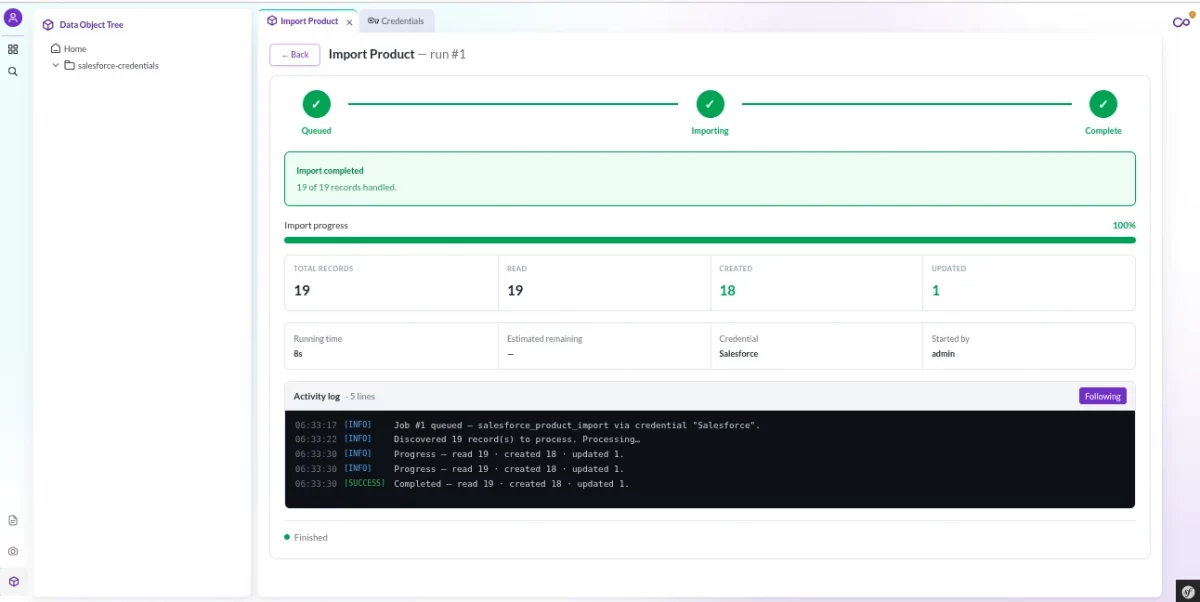Click the key icon on Credentials tab
Viewport: 1200px width, 602px height.
[373, 21]
